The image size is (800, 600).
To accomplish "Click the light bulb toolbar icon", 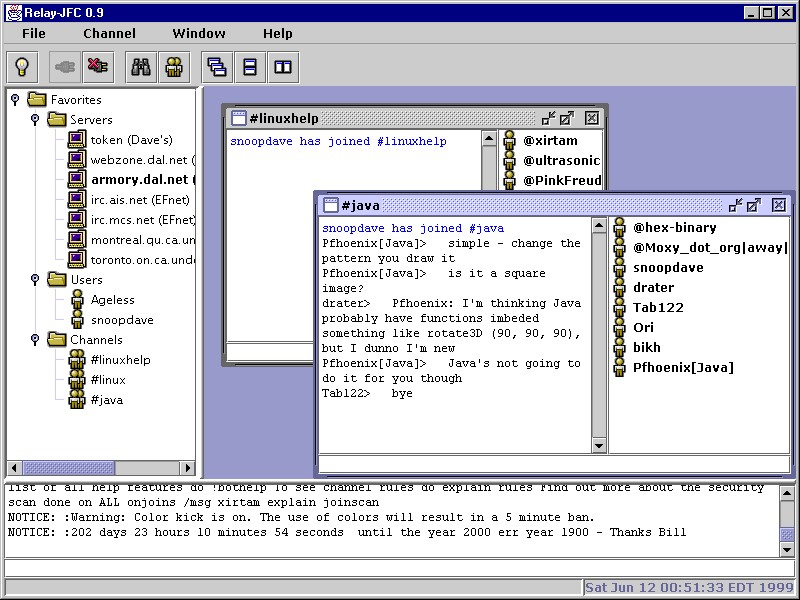I will 20,67.
